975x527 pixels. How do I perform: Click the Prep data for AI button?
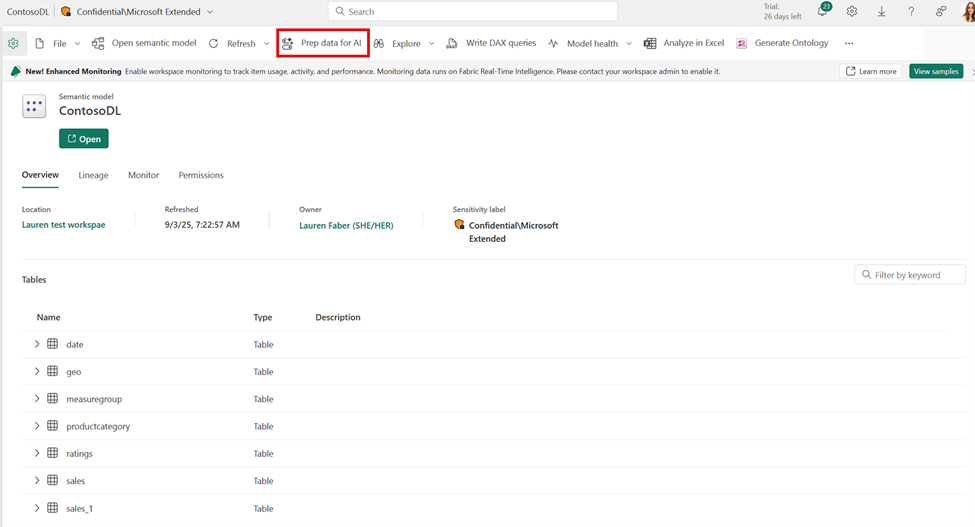[x=322, y=44]
